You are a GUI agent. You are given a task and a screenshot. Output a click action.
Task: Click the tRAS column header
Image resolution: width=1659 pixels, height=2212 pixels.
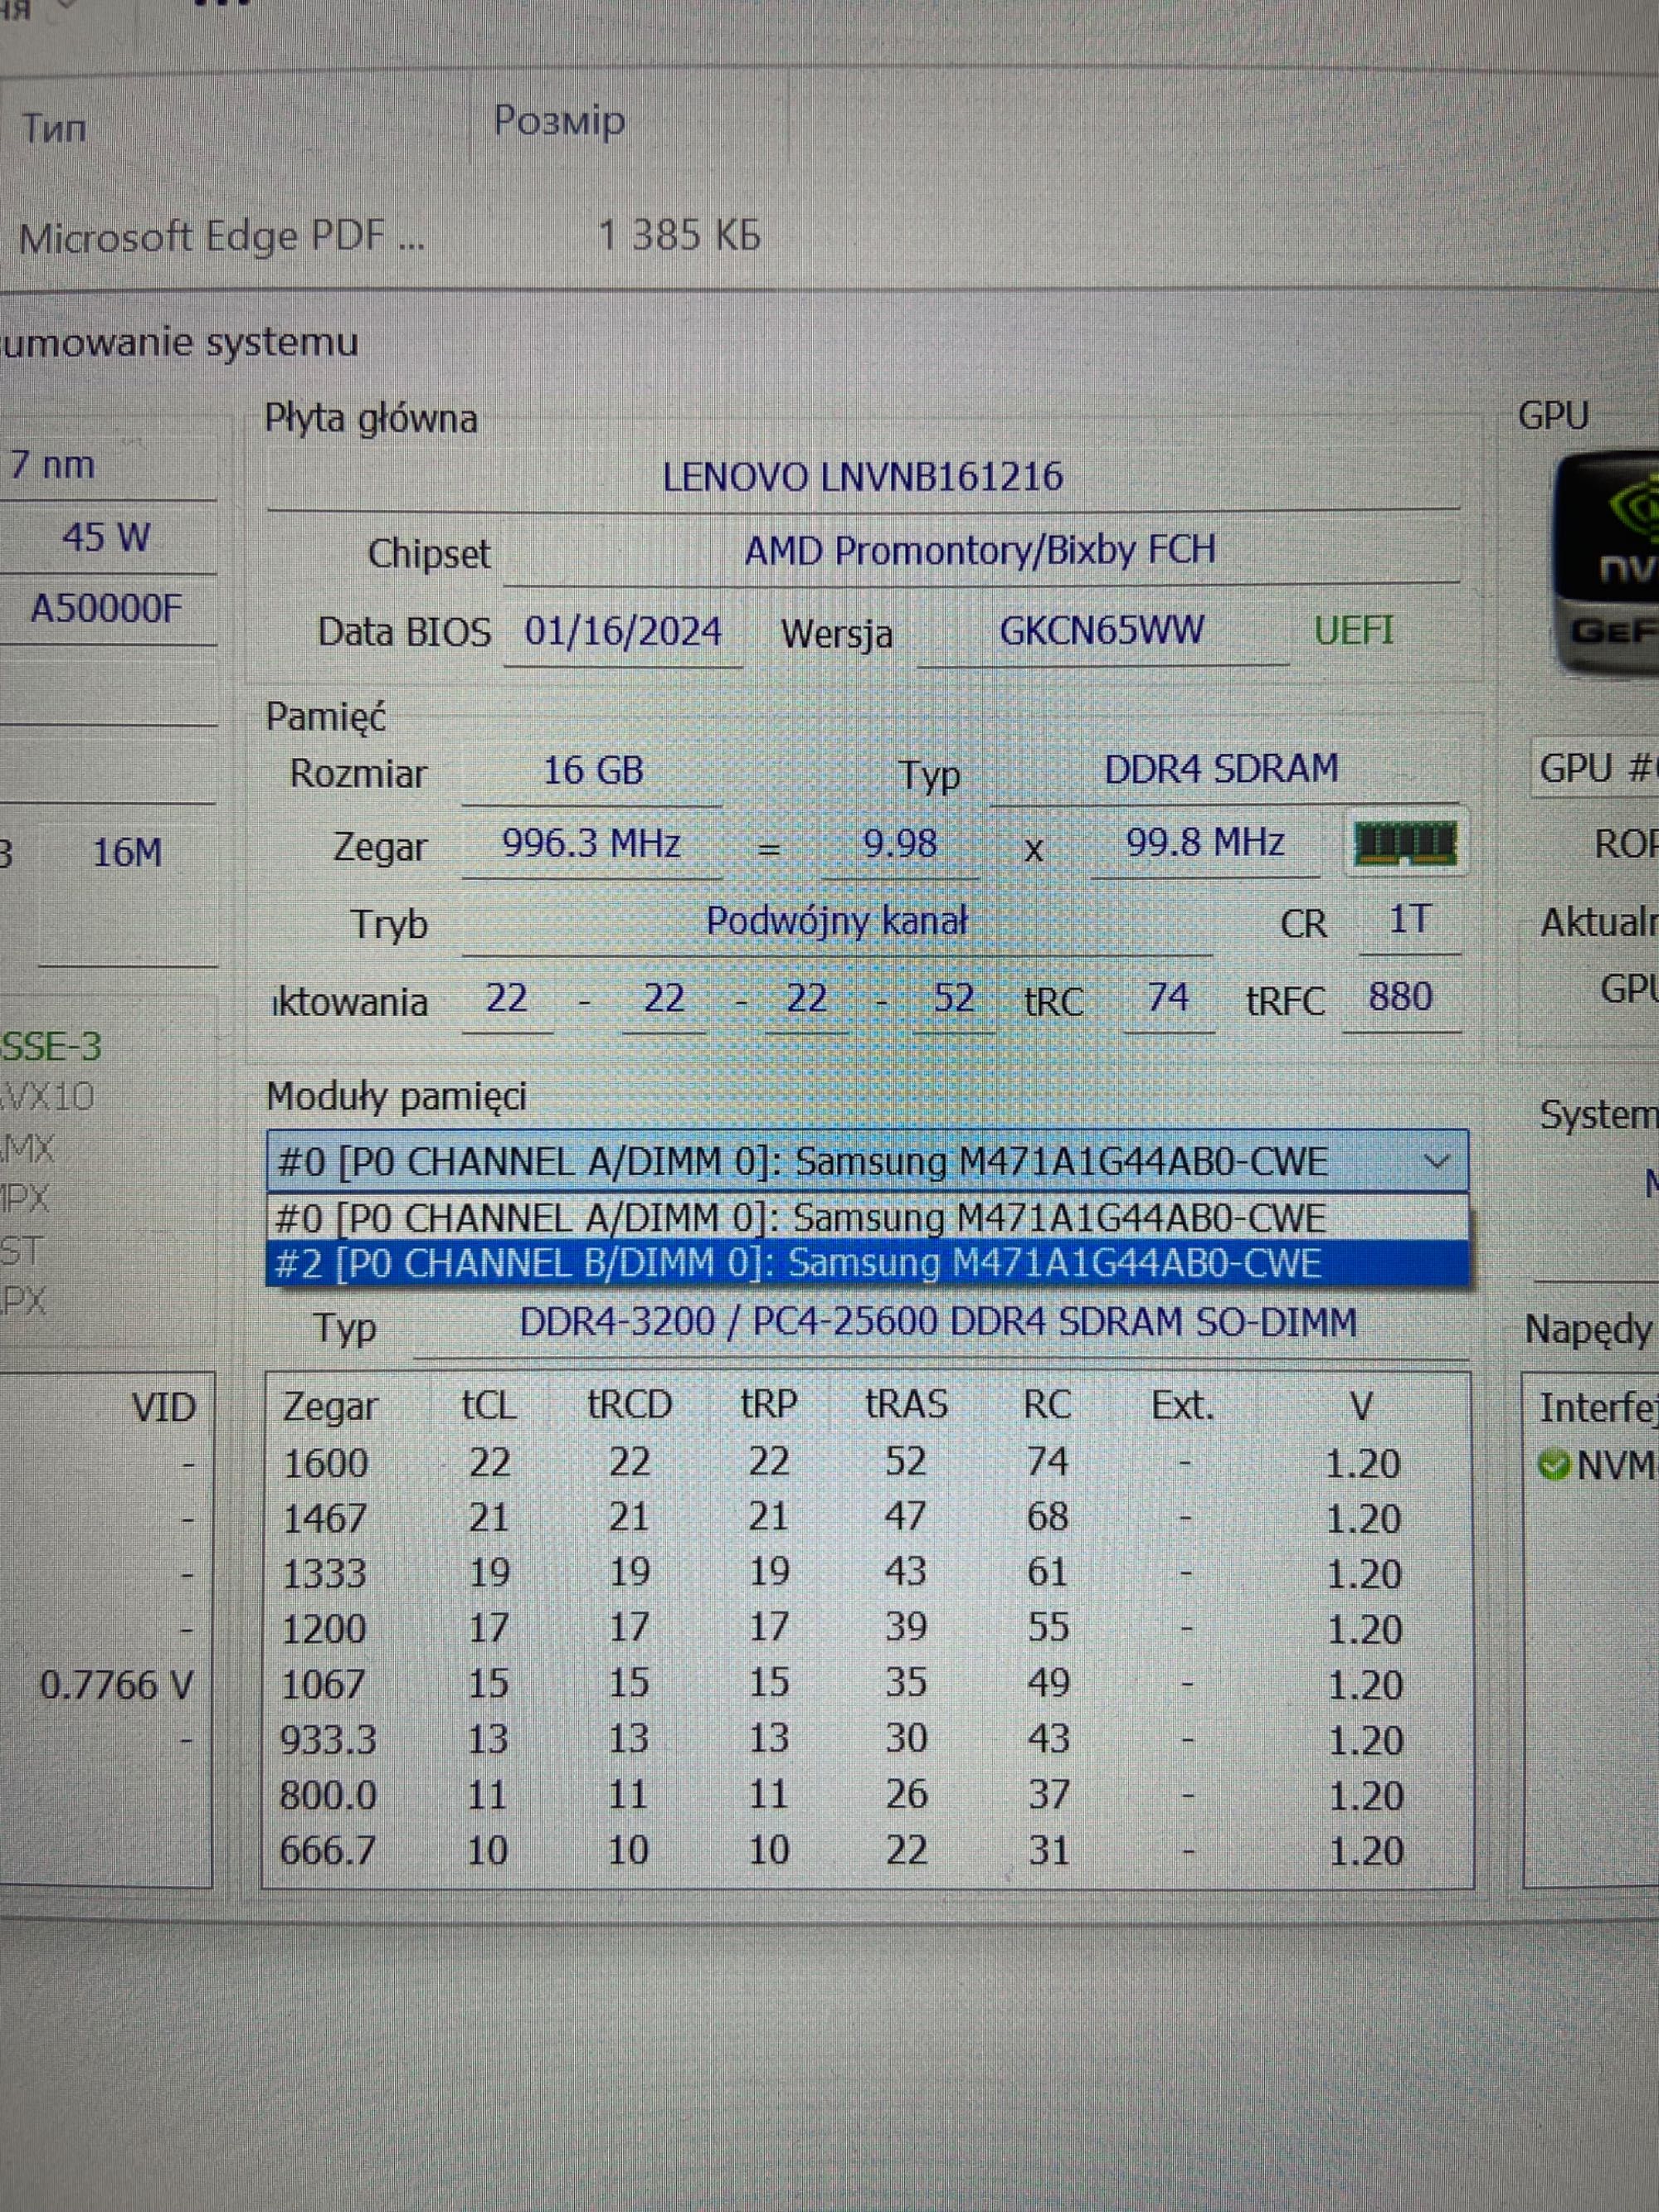(906, 1403)
